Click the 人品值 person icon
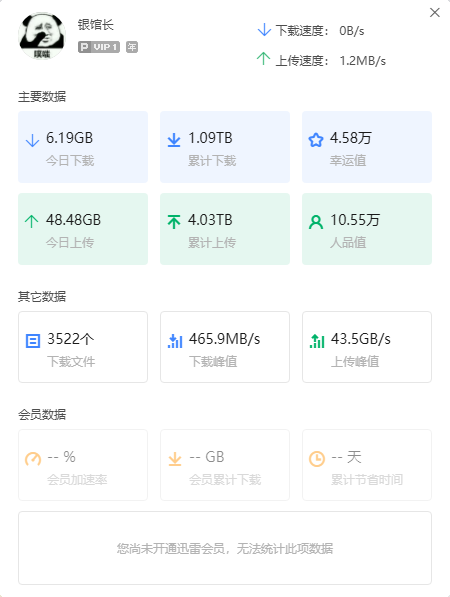The width and height of the screenshot is (450, 597). click(316, 222)
